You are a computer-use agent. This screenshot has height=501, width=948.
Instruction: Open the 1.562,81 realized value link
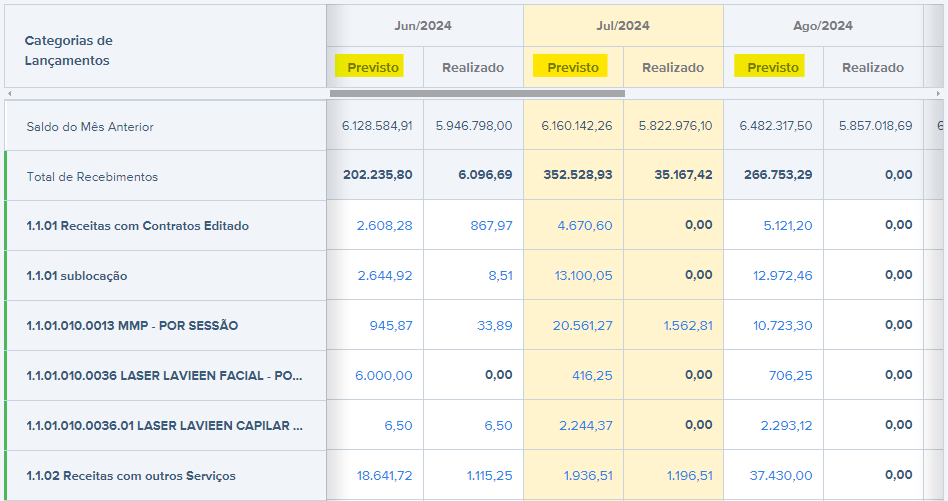[686, 326]
